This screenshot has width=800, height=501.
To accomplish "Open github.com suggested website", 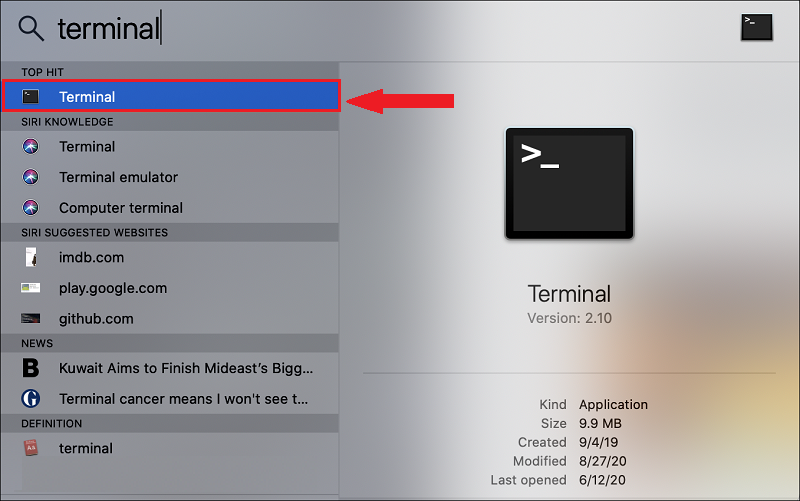I will (96, 319).
